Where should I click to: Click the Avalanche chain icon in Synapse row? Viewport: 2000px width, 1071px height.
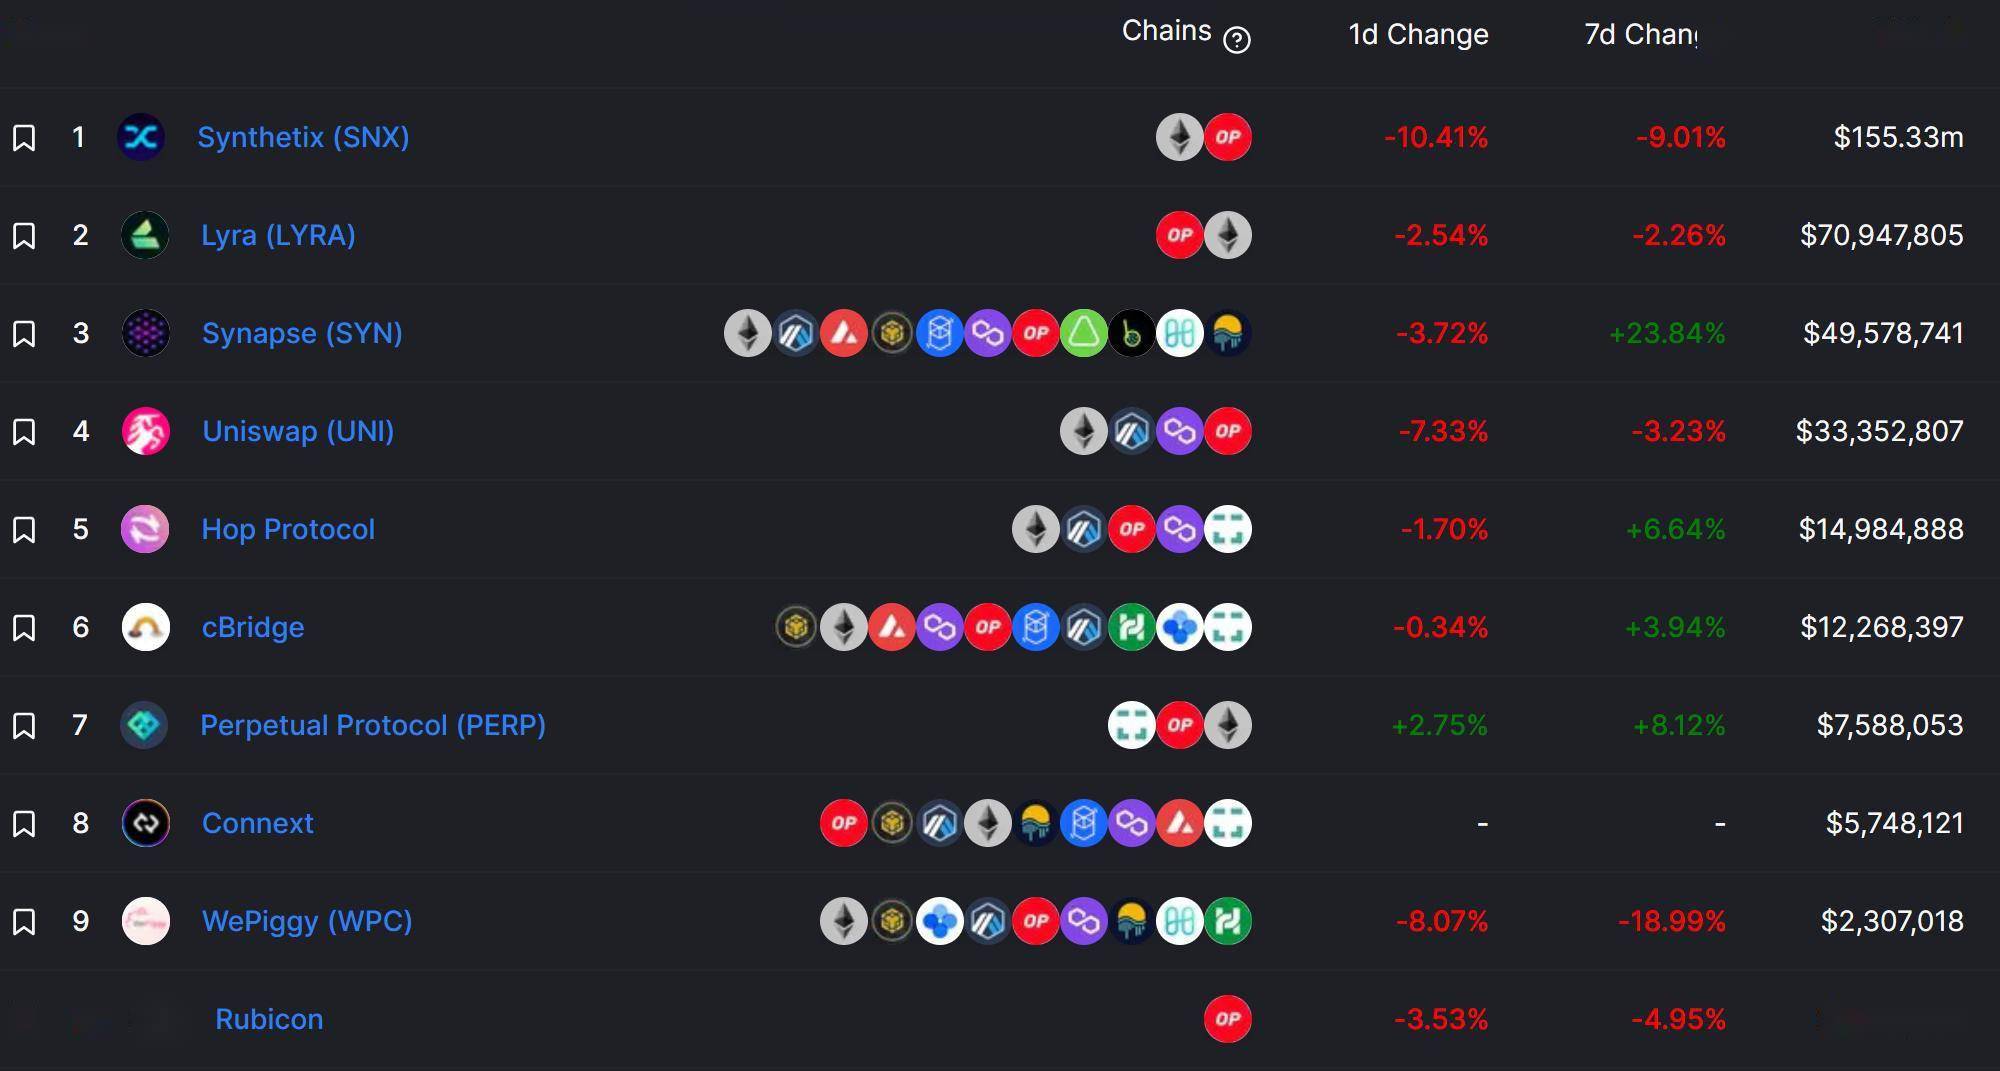[x=844, y=333]
